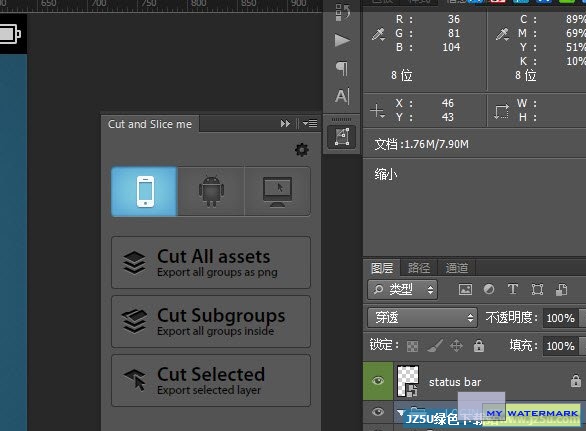Hide the status bar layer
Image resolution: width=586 pixels, height=431 pixels.
378,381
